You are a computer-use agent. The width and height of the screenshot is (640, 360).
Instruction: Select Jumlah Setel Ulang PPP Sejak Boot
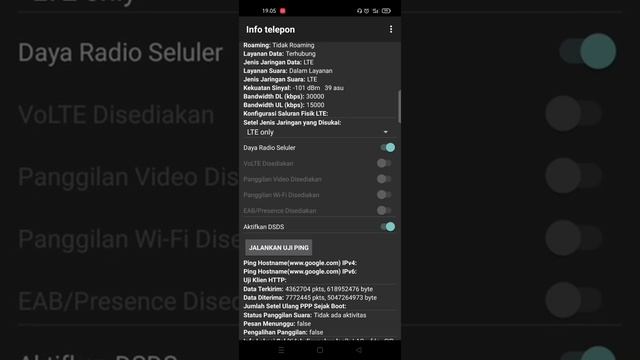click(295, 306)
